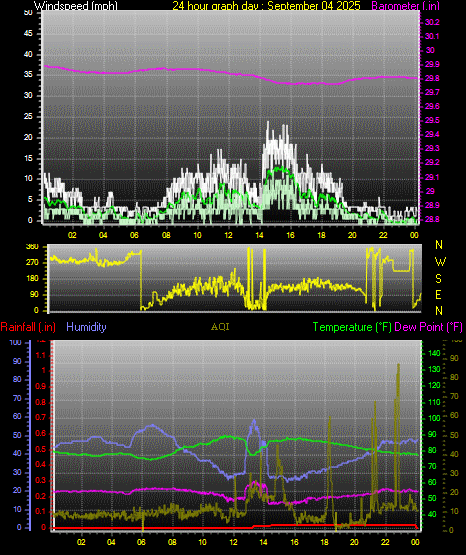Click humidity axis value 100
Screen dimensions: 466x555
point(16,343)
